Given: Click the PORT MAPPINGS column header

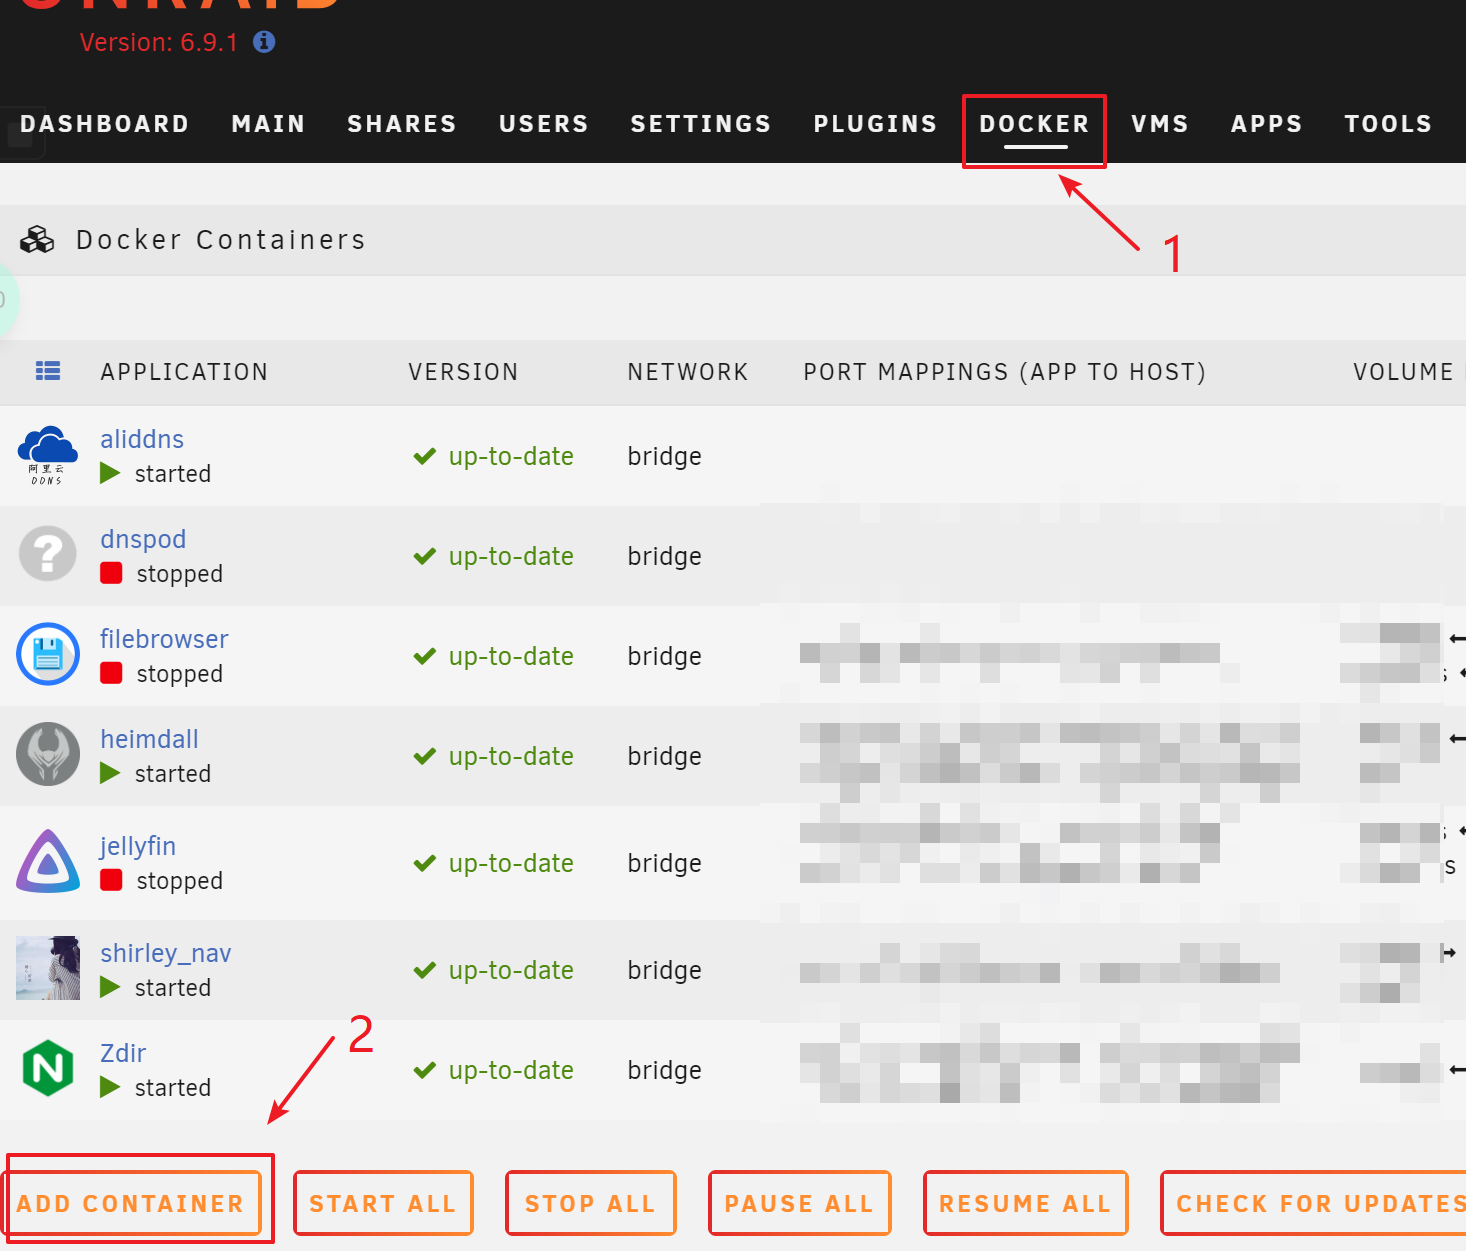Looking at the screenshot, I should [x=1004, y=372].
